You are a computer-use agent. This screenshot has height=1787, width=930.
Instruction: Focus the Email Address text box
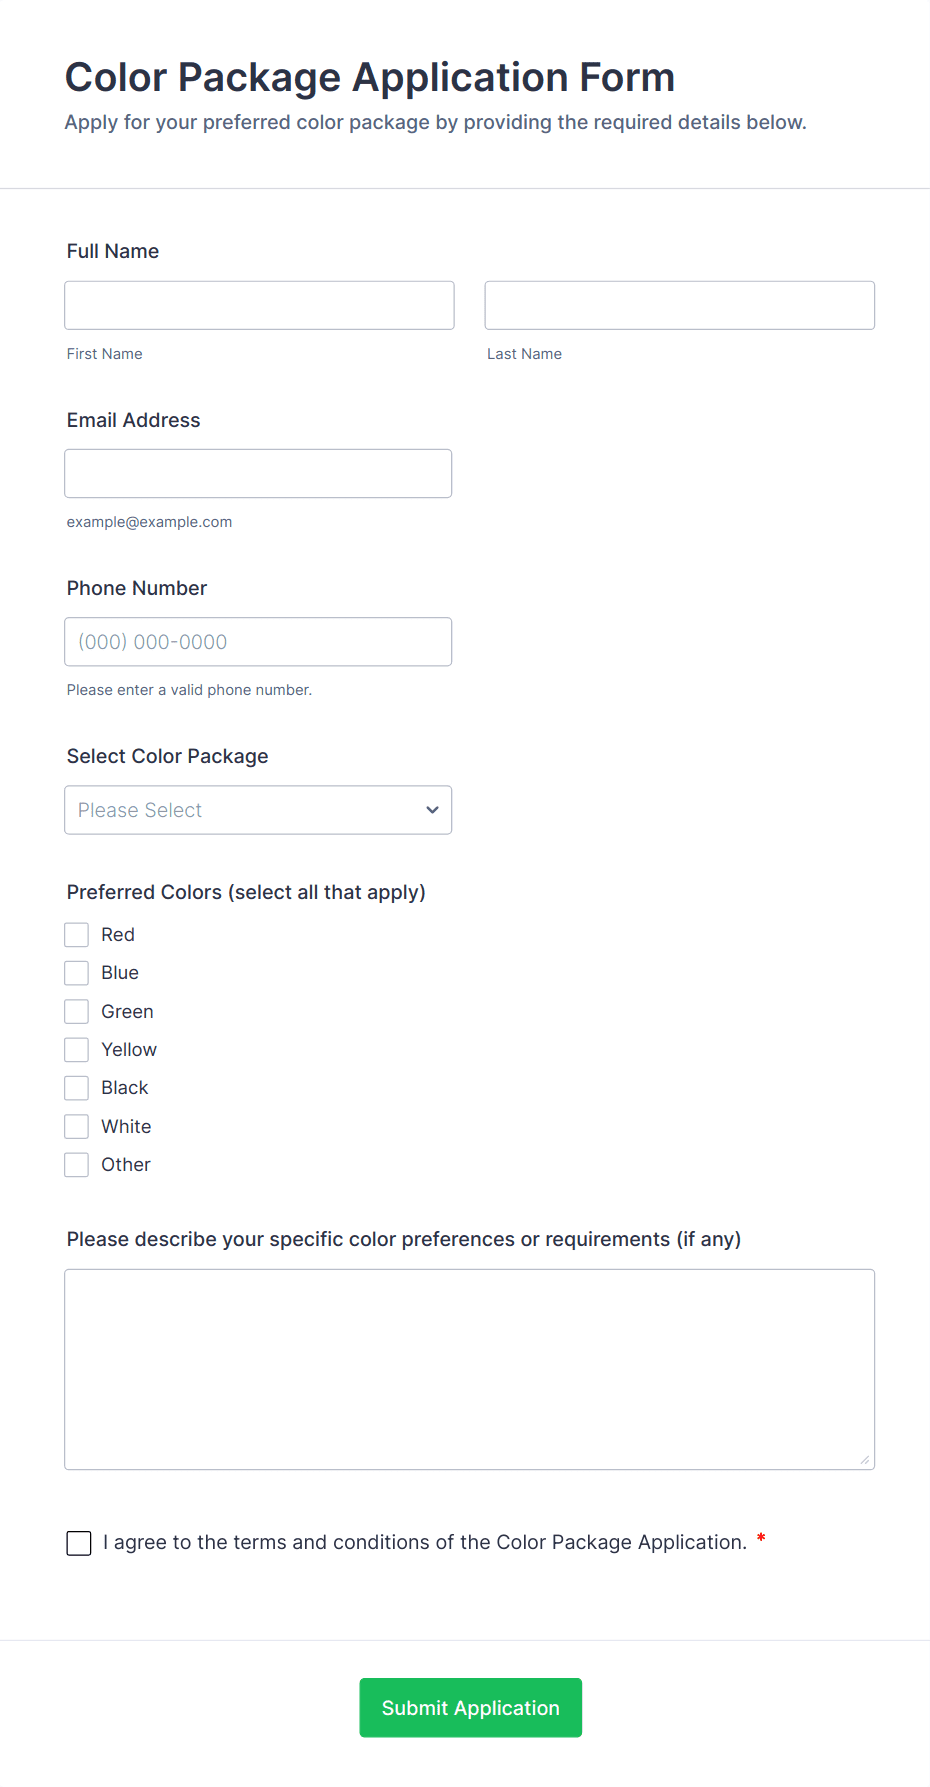tap(258, 473)
